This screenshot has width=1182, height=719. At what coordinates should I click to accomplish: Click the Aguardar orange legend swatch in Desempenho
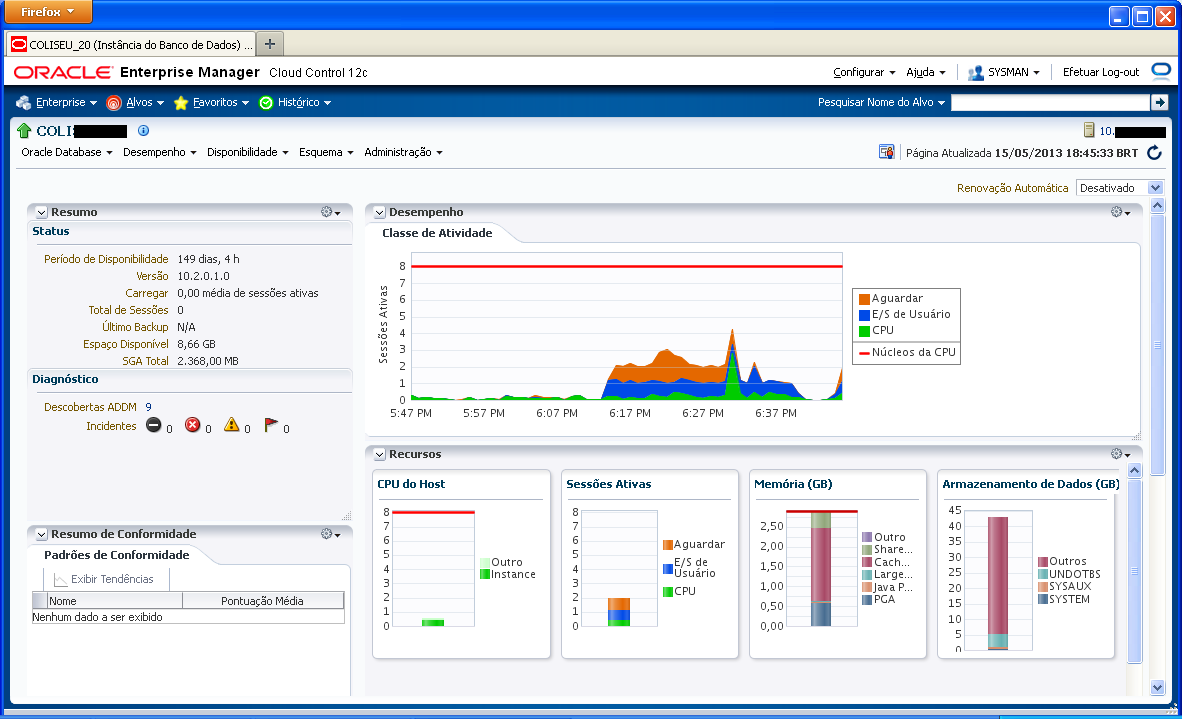click(864, 299)
